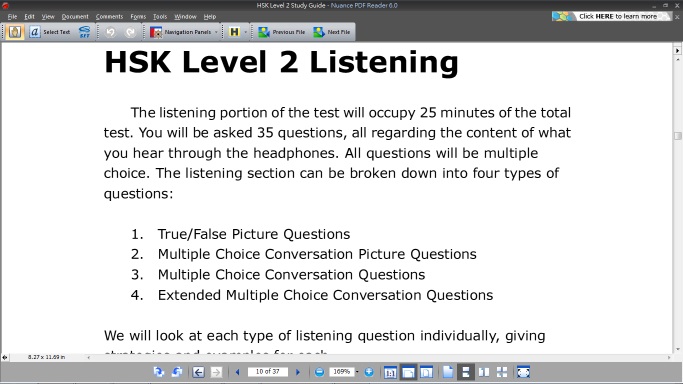Select Single Page layout
Screen dimensions: 683x384
tap(448, 372)
